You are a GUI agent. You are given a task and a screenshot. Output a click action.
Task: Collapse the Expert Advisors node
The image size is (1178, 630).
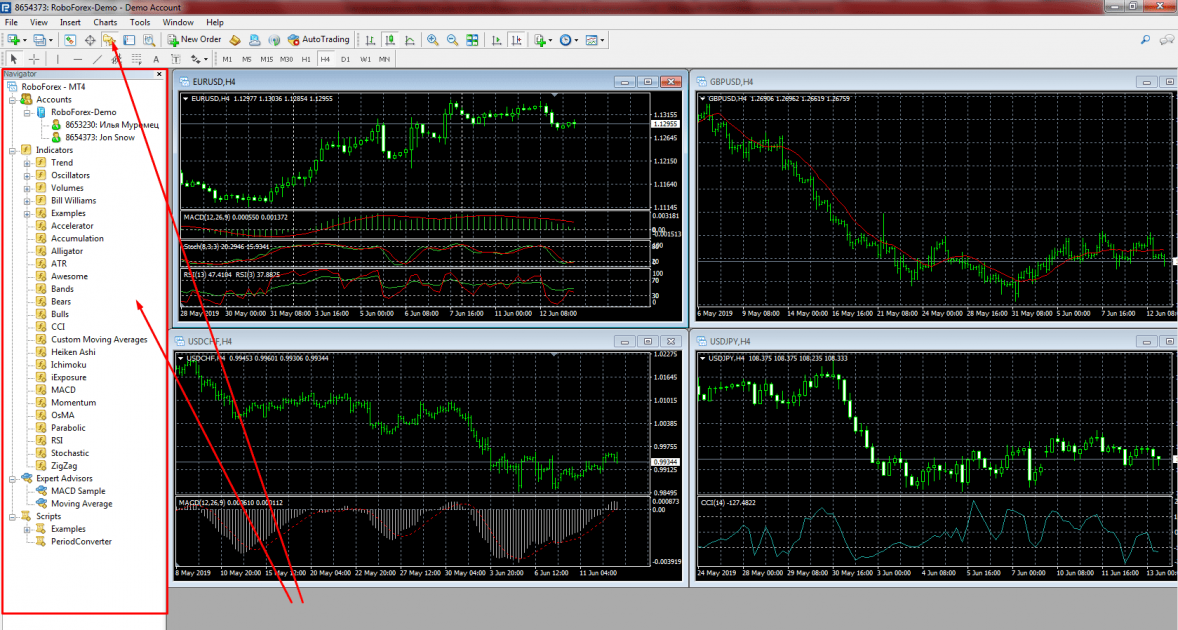[x=13, y=478]
